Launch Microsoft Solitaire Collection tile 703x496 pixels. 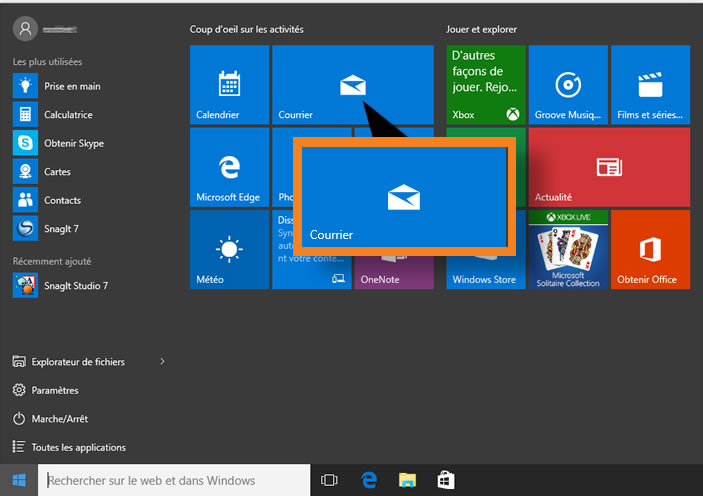coord(568,250)
